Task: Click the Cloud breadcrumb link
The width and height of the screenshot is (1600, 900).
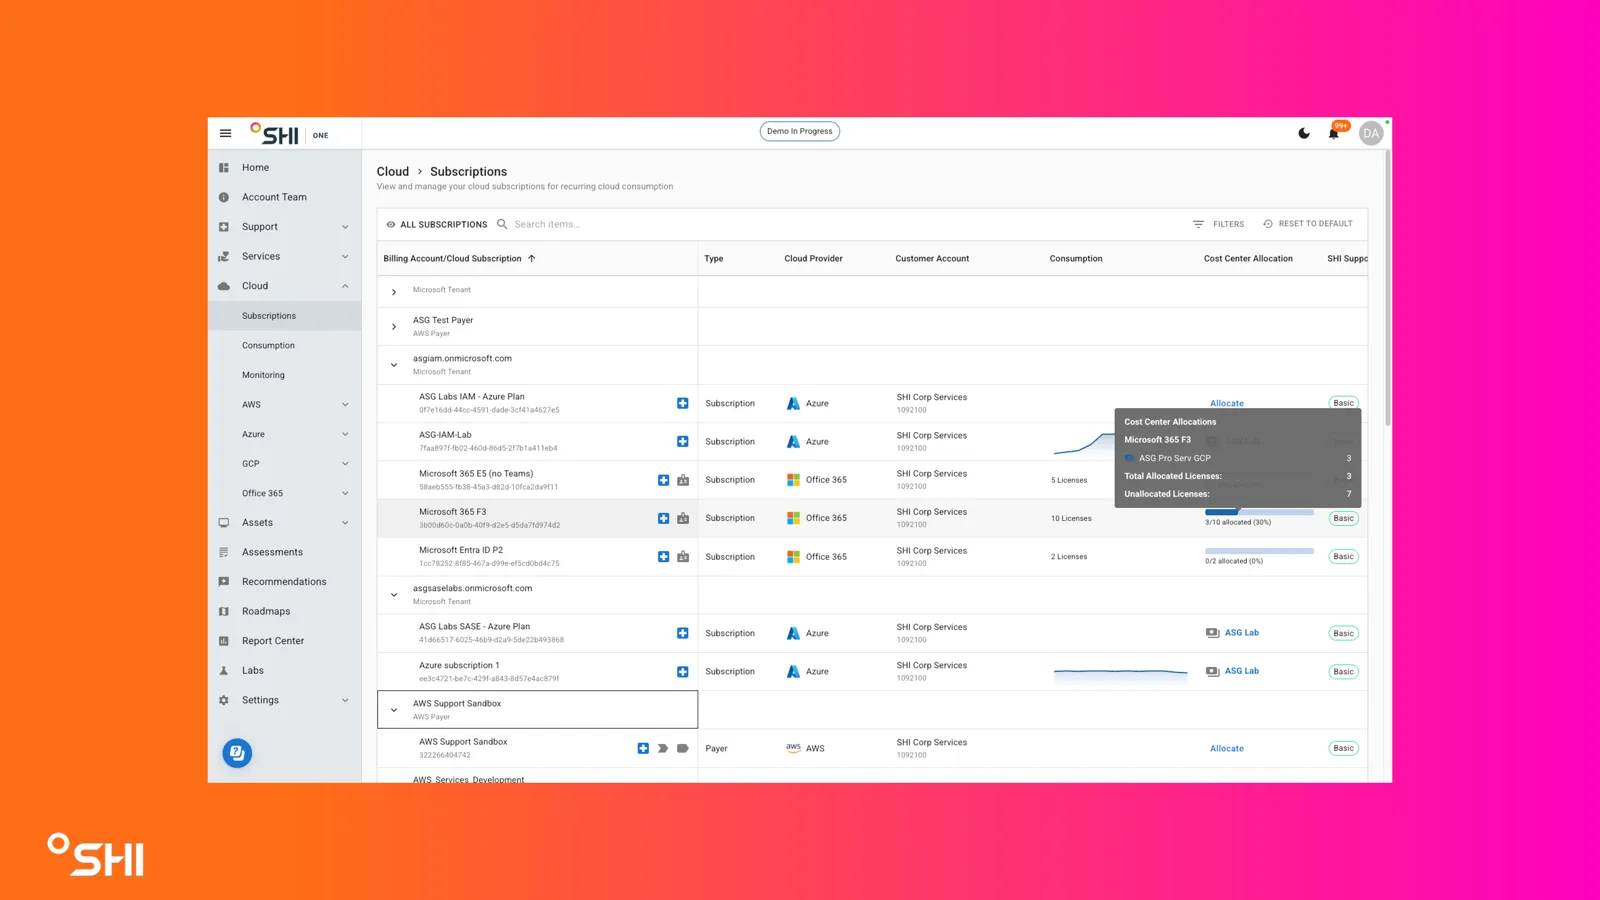Action: point(393,172)
